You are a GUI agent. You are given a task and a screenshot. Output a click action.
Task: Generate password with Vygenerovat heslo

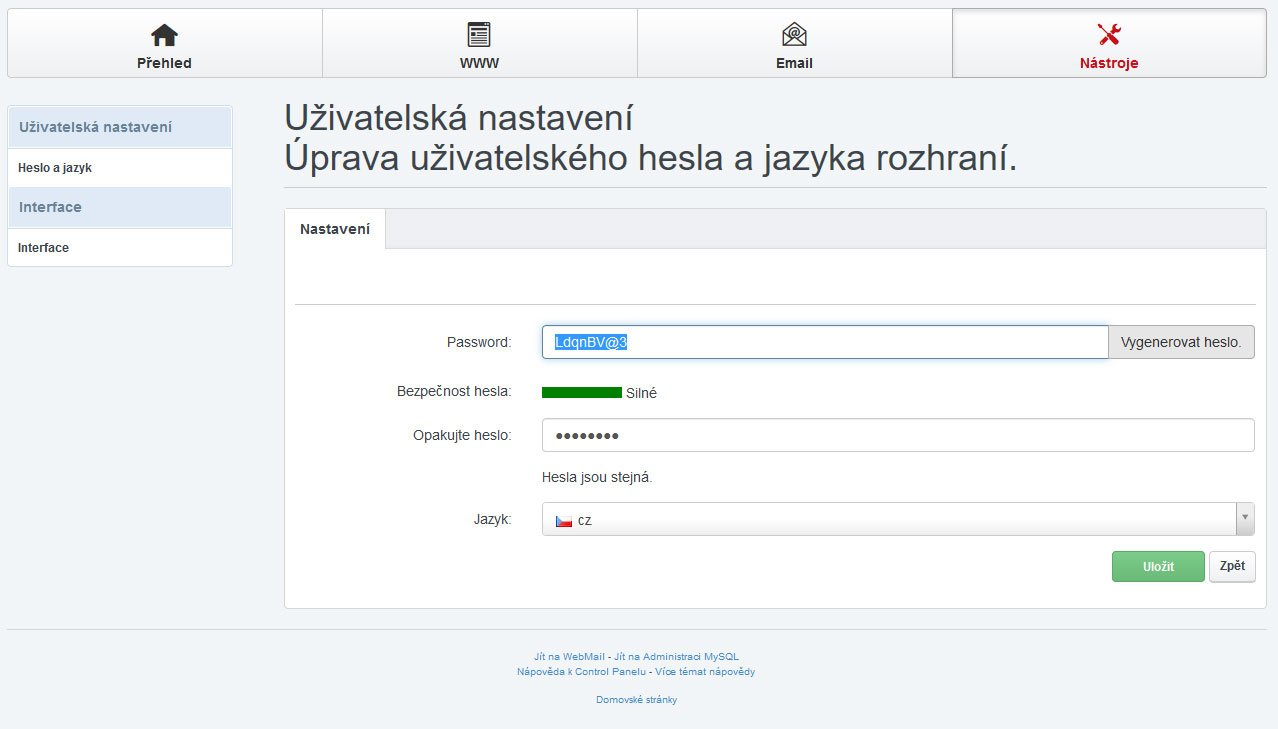[1181, 342]
